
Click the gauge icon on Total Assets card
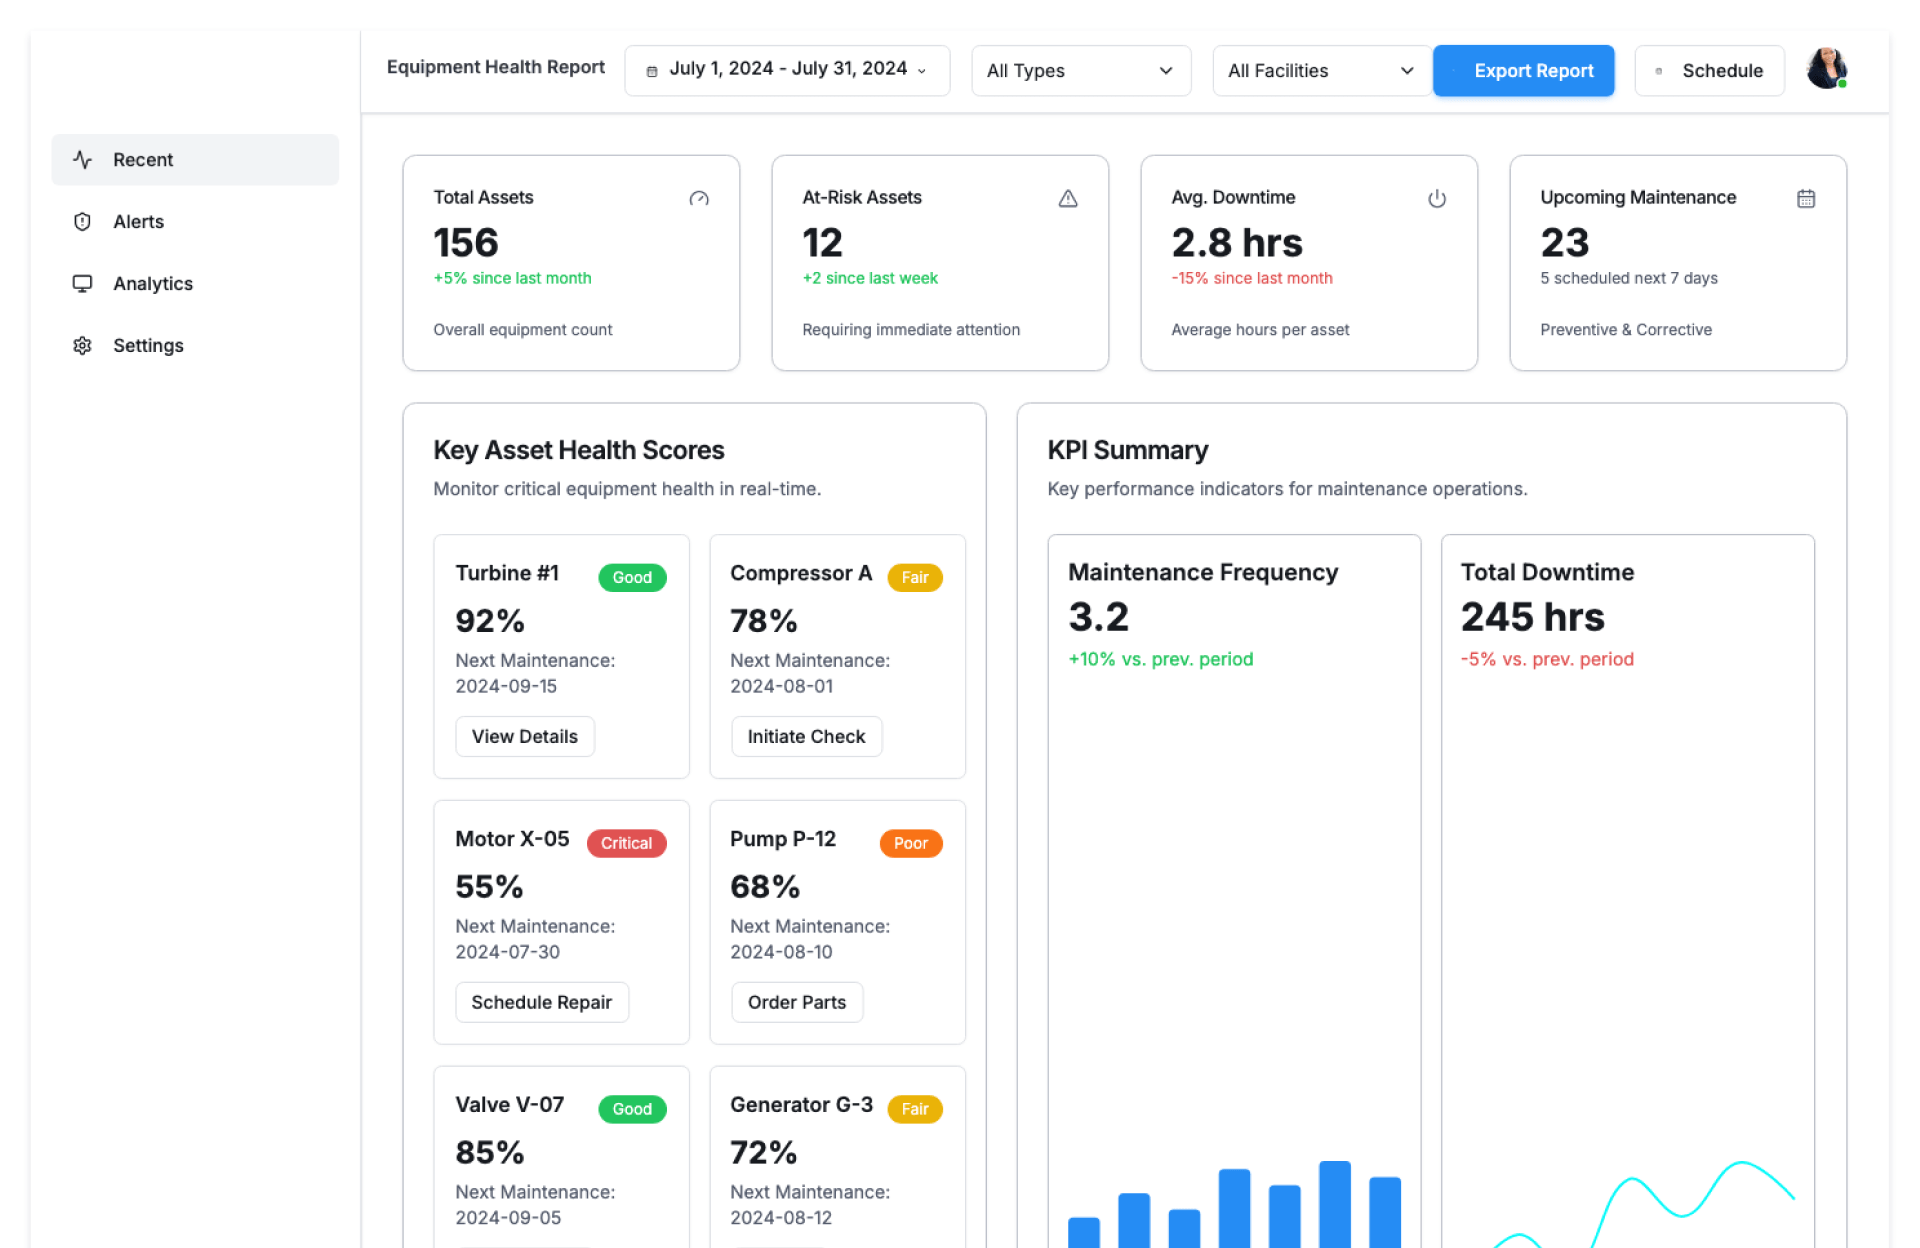[699, 199]
